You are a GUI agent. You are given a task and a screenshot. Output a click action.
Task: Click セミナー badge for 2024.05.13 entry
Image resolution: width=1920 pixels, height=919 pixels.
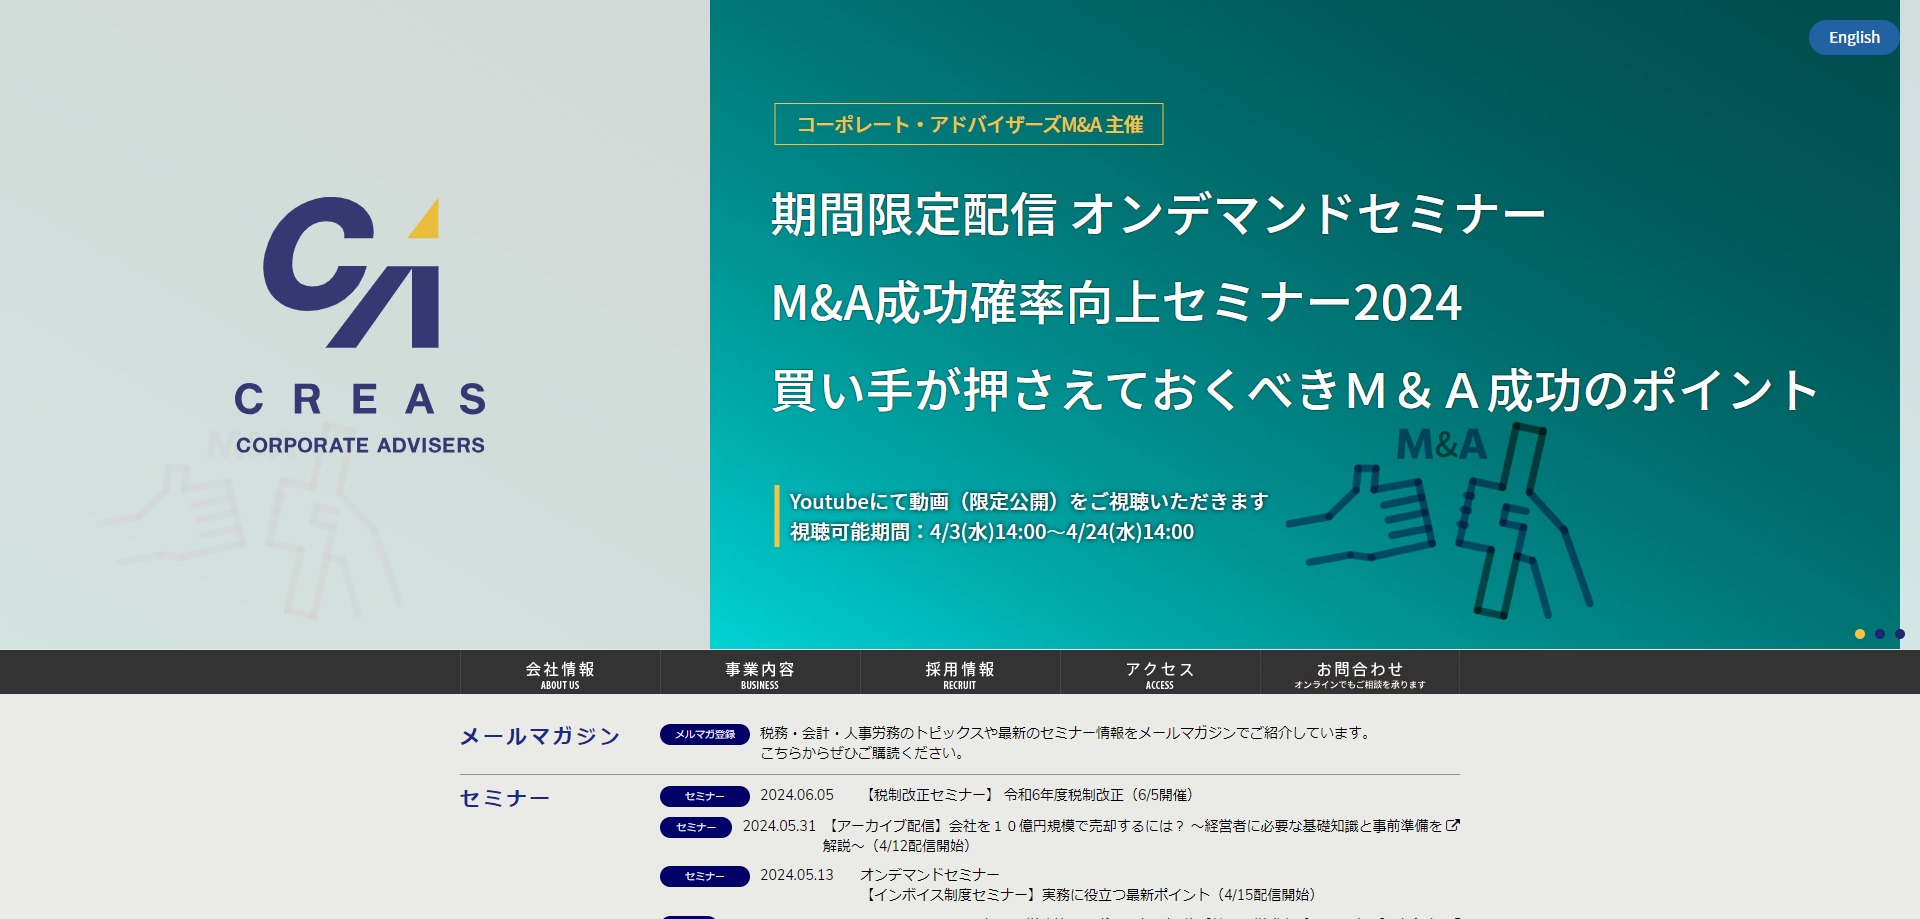[x=705, y=876]
